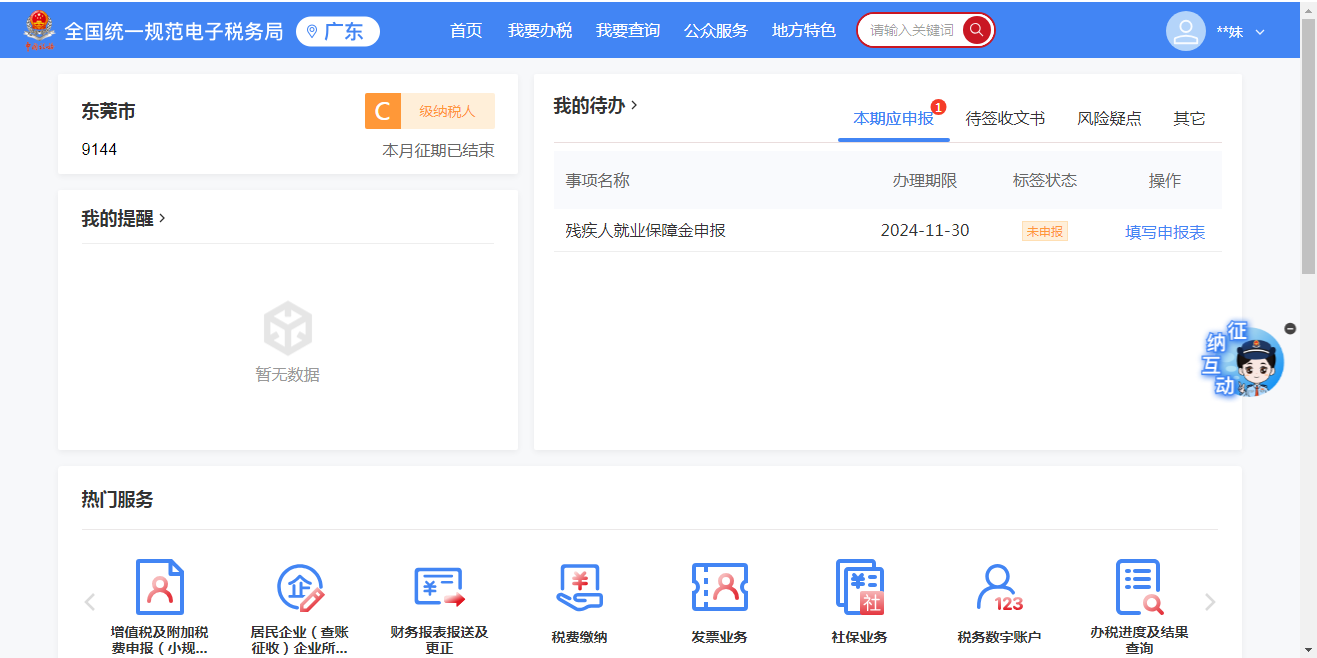
Task: Click the orange C taxpayer grade badge
Action: pyautogui.click(x=383, y=111)
